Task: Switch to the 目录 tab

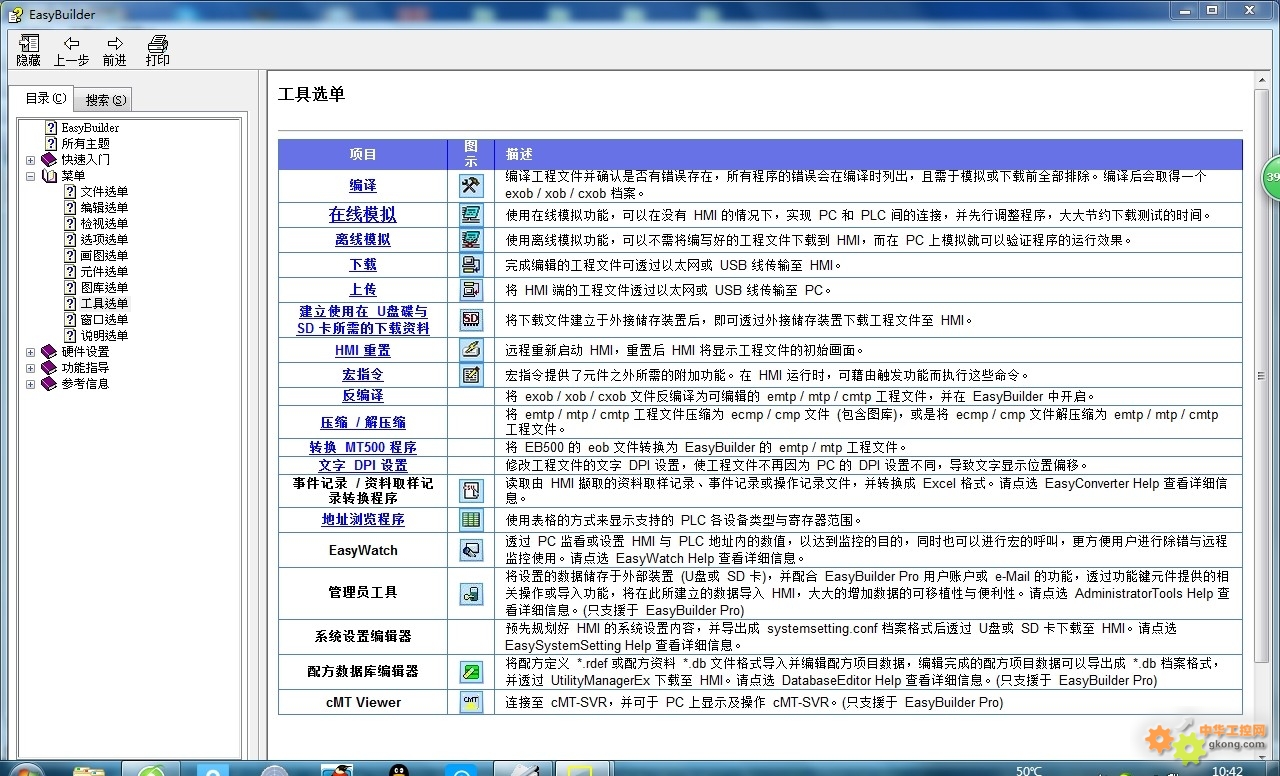Action: 46,98
